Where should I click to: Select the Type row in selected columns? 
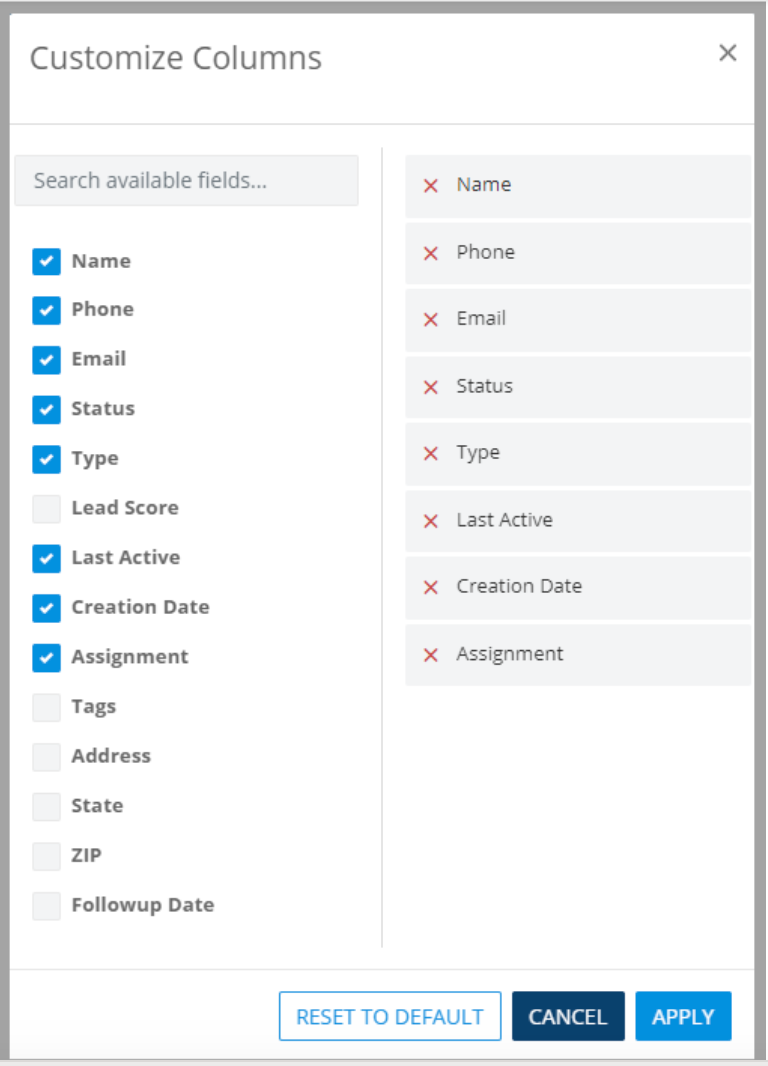coord(578,453)
